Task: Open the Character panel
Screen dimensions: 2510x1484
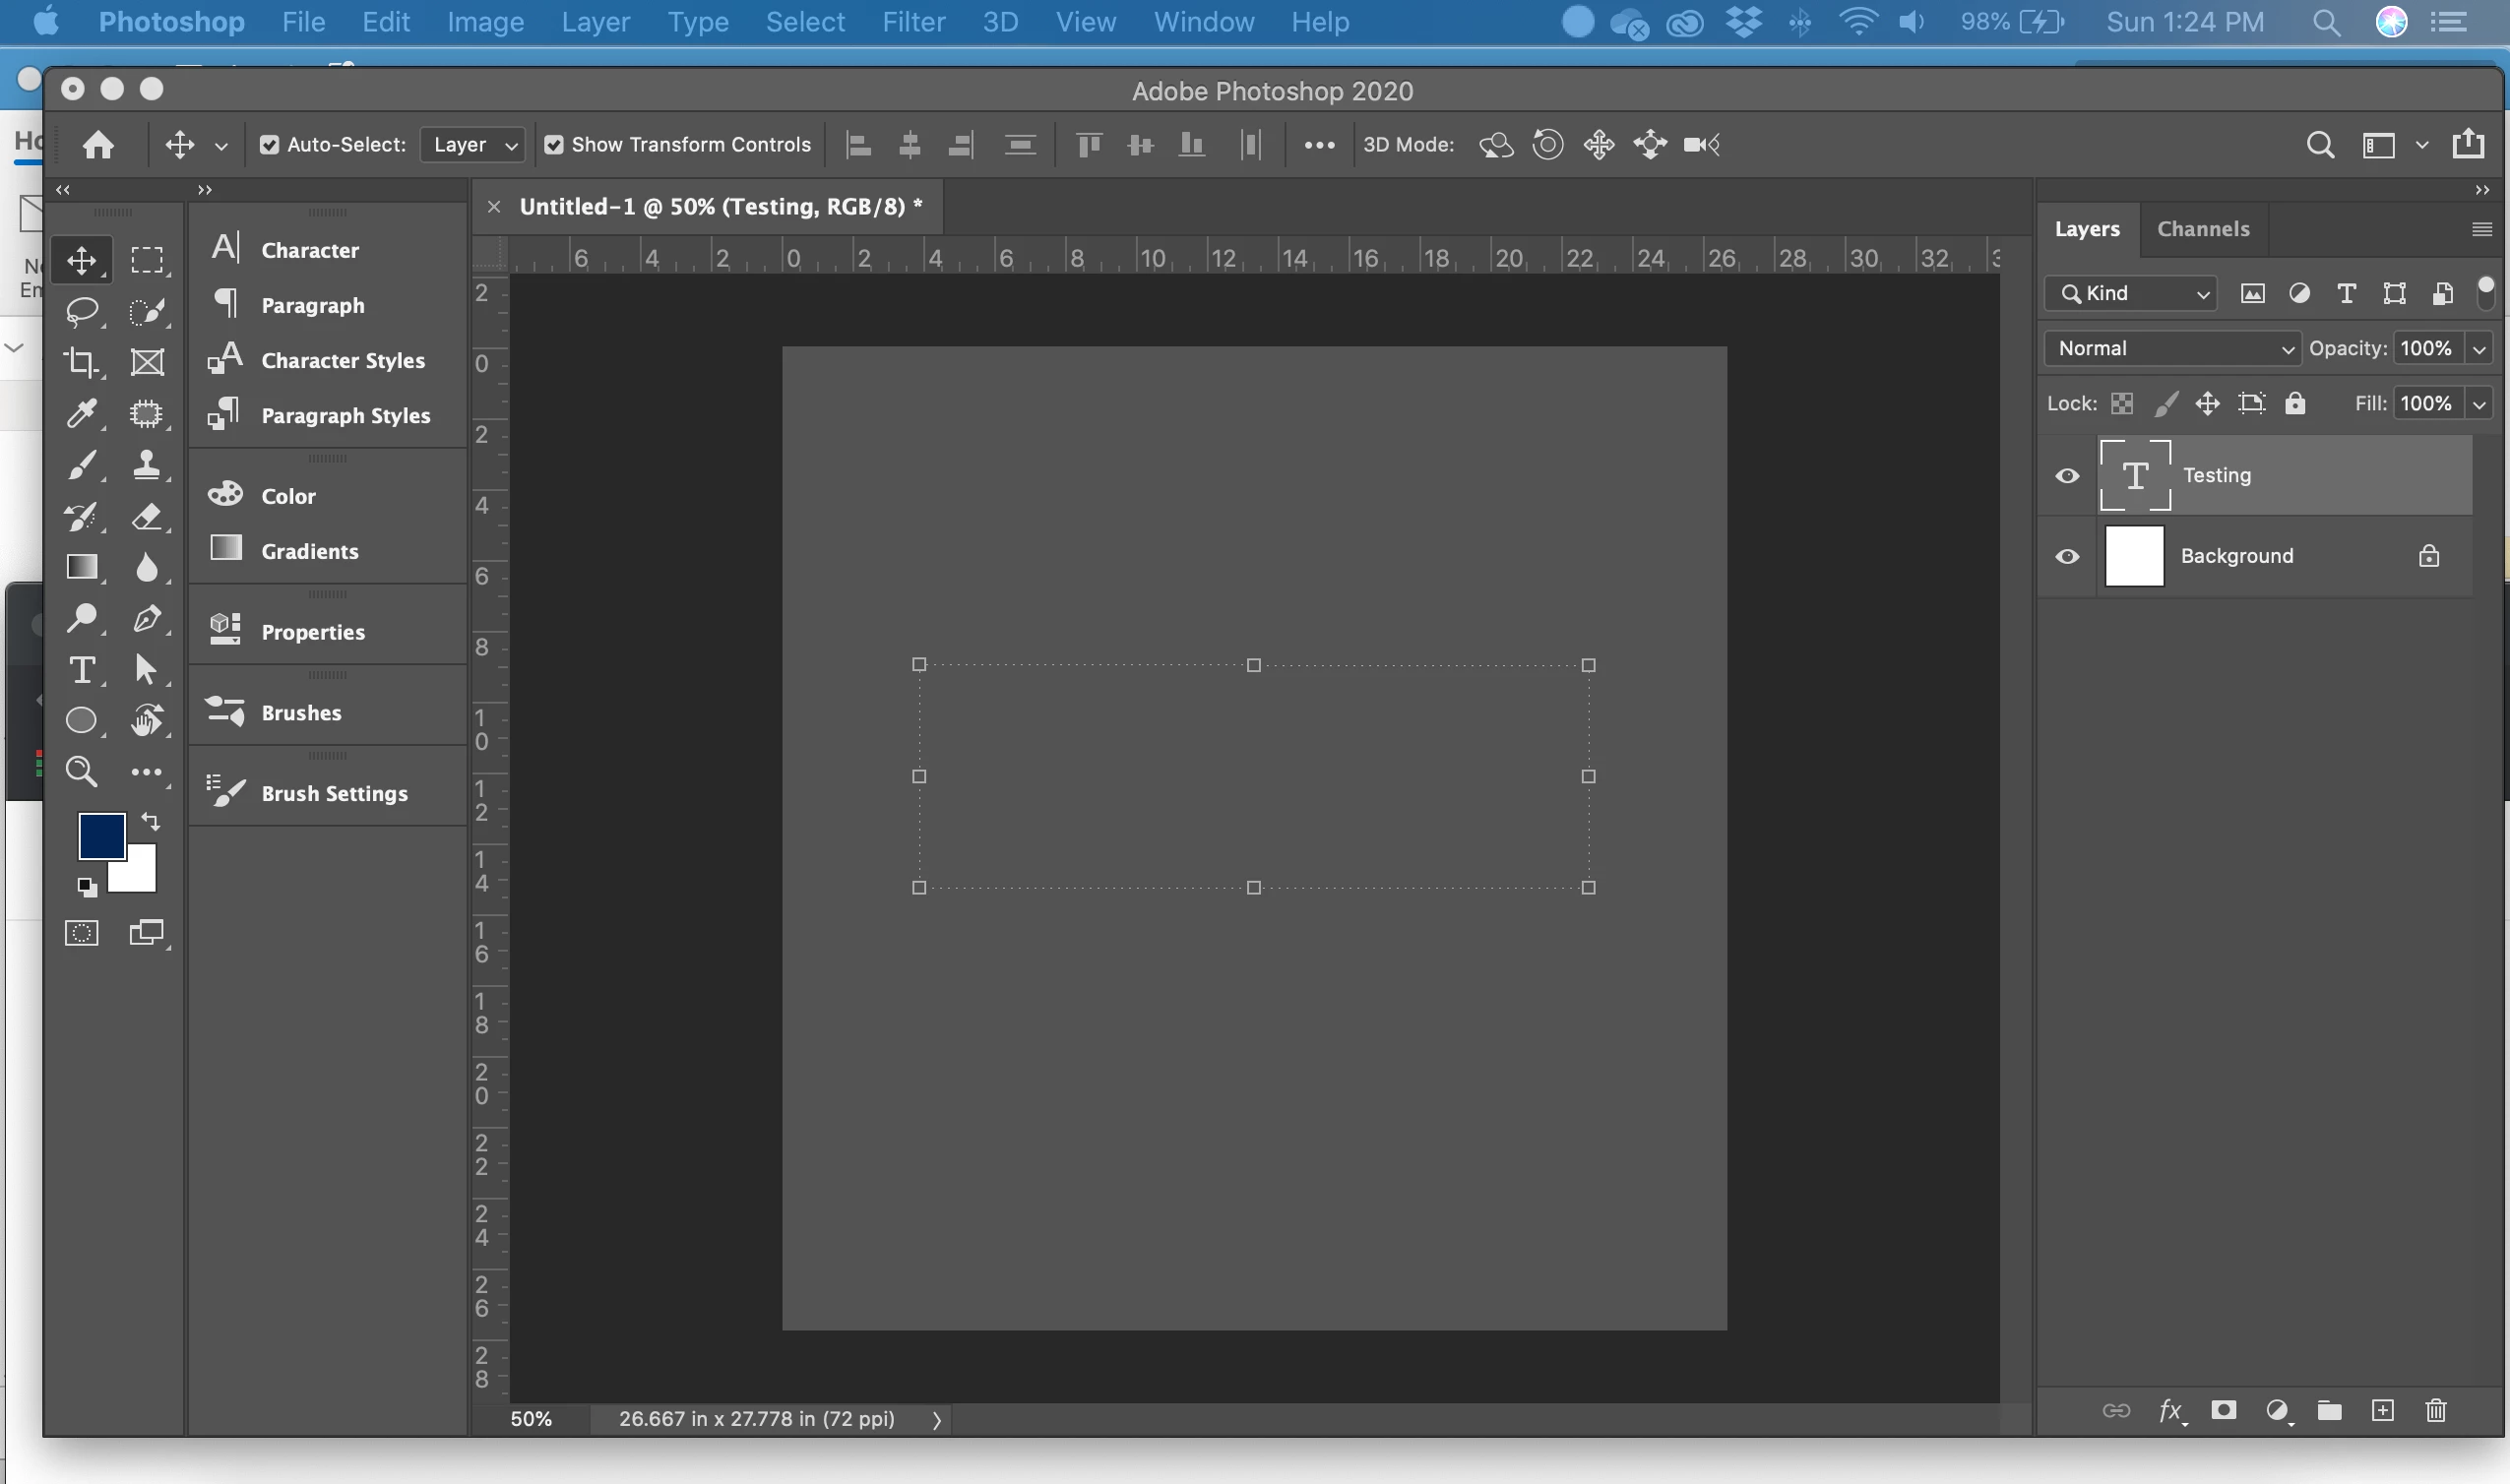Action: 309,250
